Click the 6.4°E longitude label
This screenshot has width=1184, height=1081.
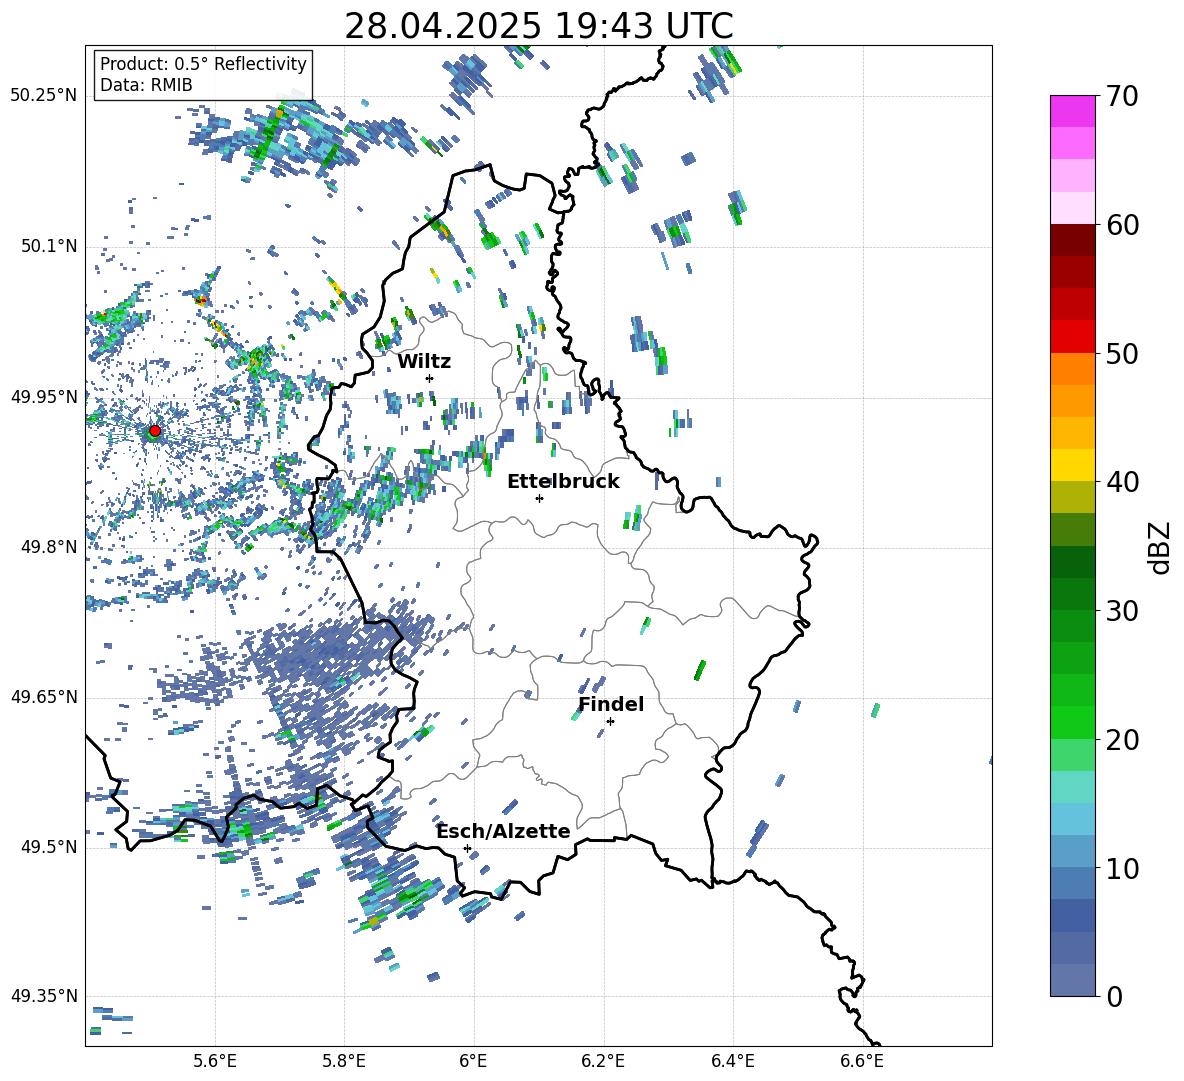pyautogui.click(x=732, y=1061)
